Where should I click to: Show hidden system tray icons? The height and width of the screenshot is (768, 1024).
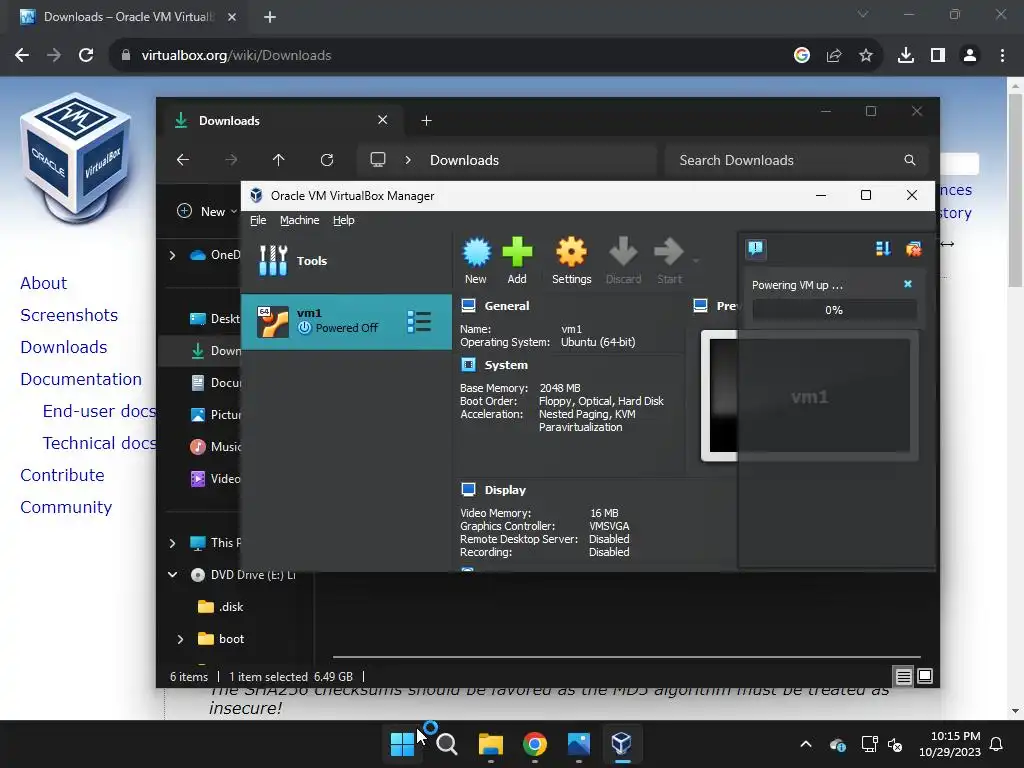[x=806, y=744]
